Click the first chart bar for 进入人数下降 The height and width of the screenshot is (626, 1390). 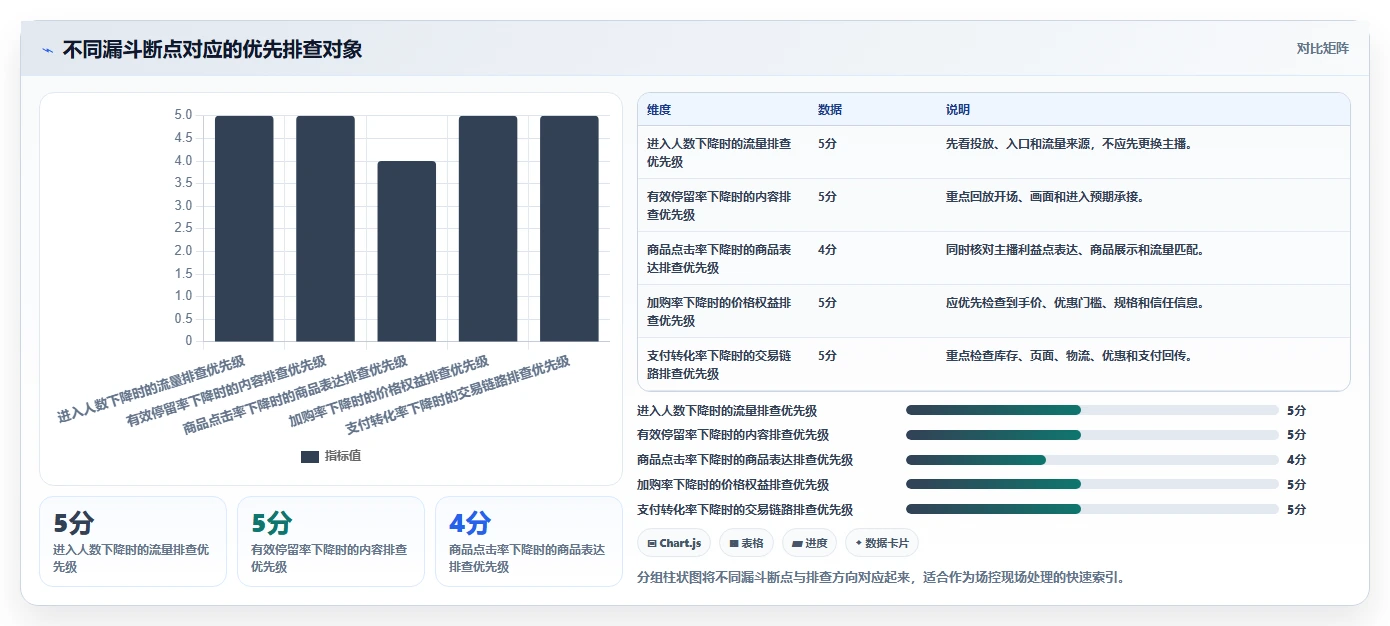tap(244, 228)
